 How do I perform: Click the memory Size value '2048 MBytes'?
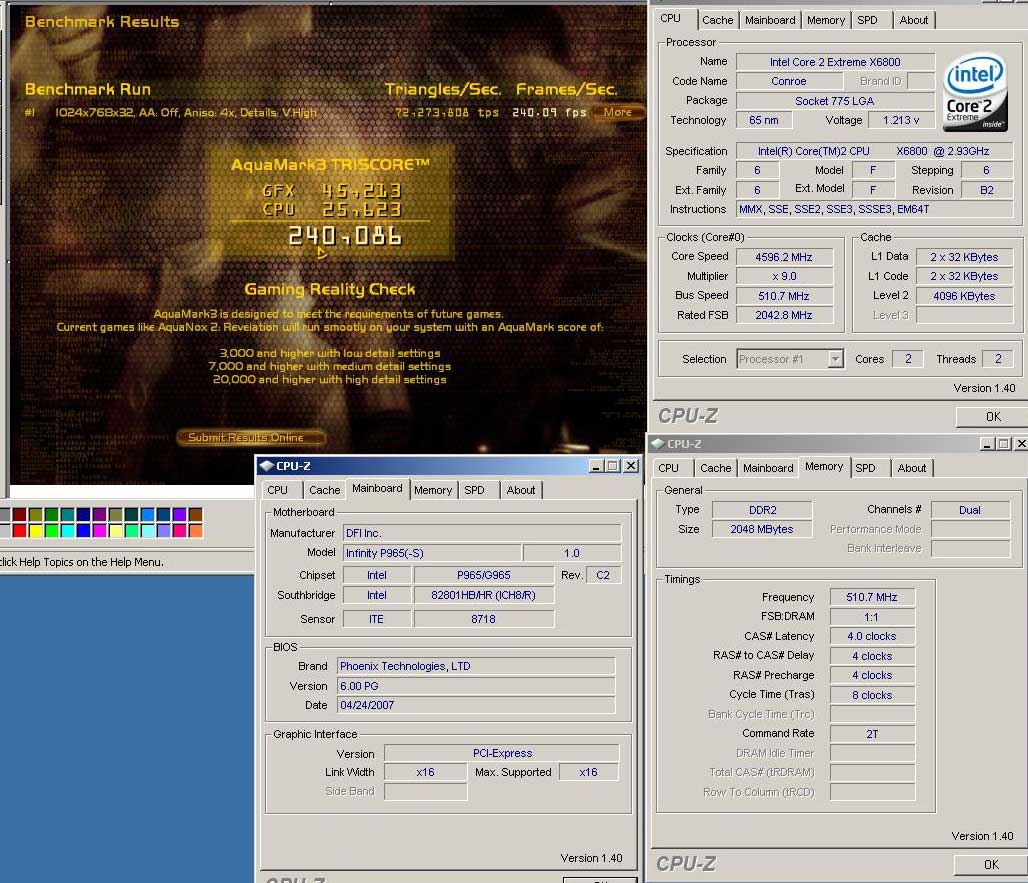point(762,529)
